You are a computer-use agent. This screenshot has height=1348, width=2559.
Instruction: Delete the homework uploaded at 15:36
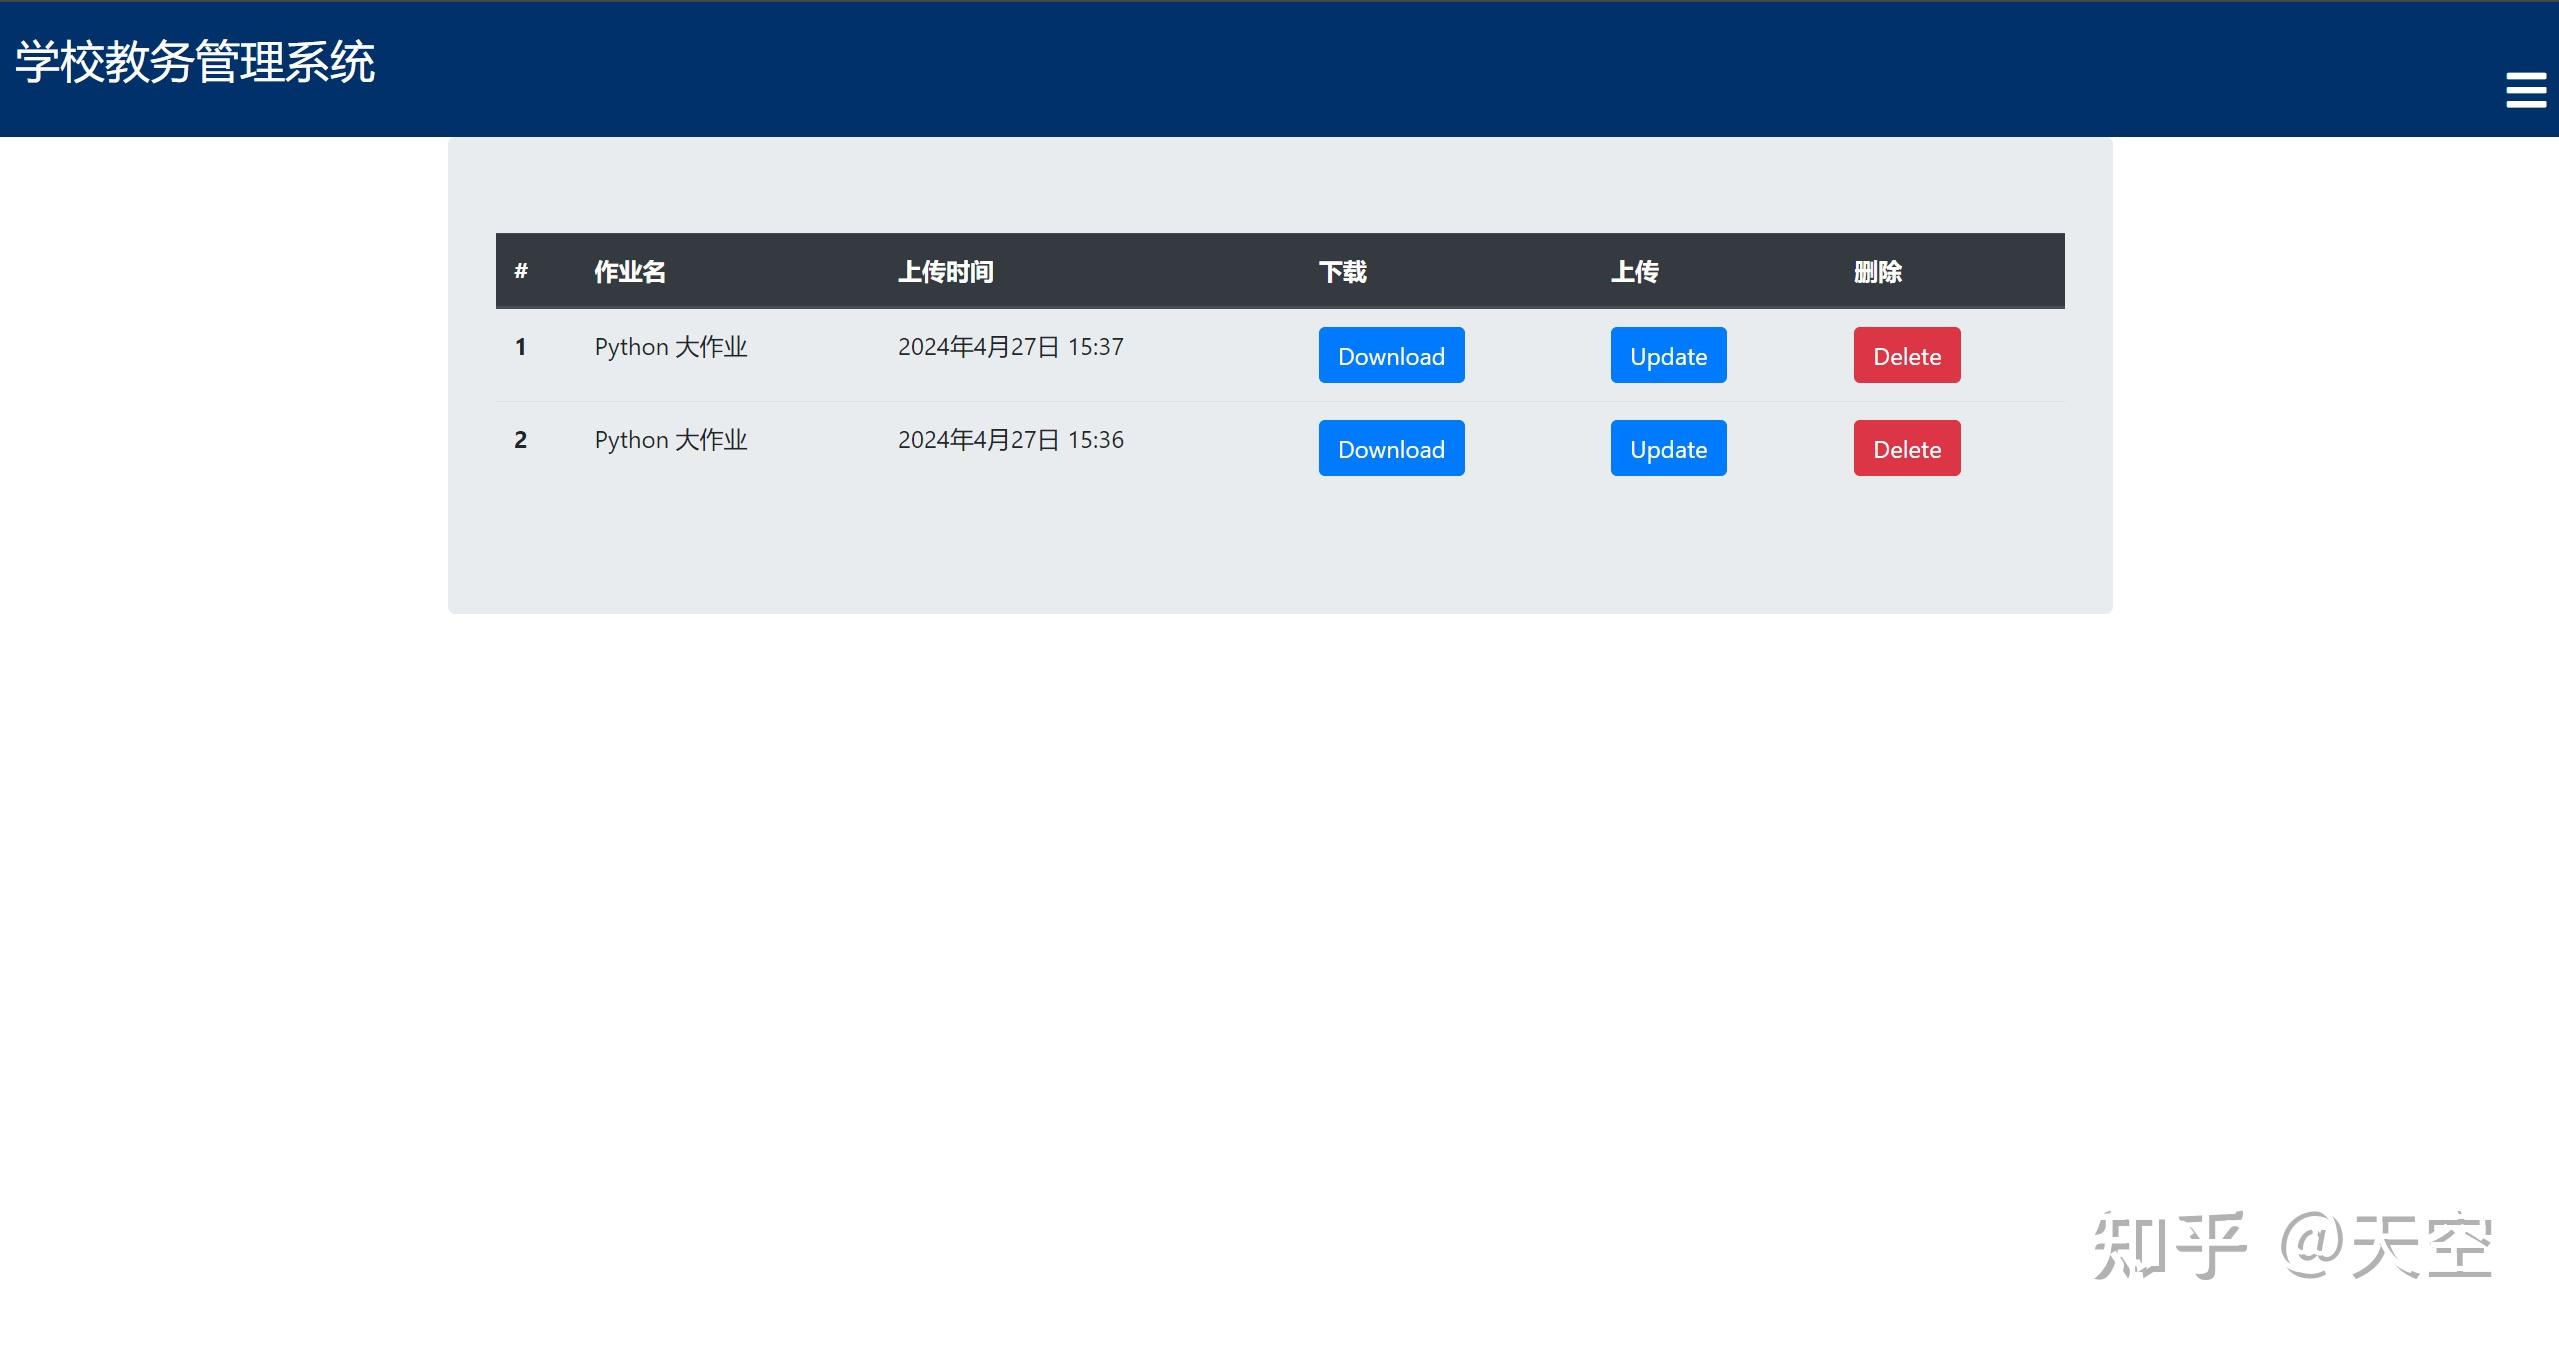1906,448
